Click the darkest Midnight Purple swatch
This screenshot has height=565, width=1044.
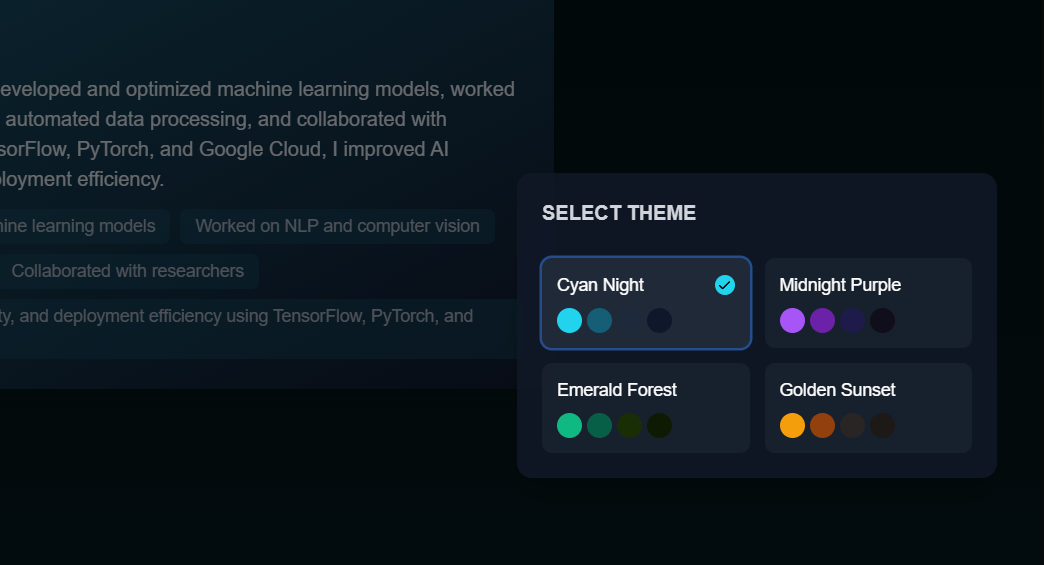pyautogui.click(x=882, y=320)
